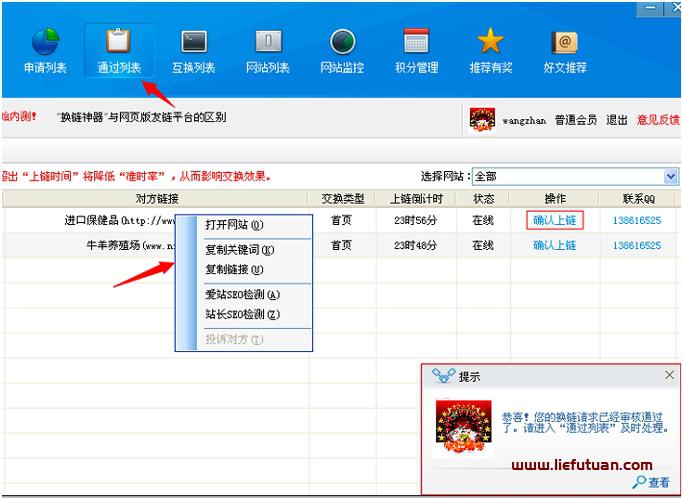This screenshot has width=683, height=500.
Task: Open the 意见反馈 feedback link
Action: (x=658, y=120)
